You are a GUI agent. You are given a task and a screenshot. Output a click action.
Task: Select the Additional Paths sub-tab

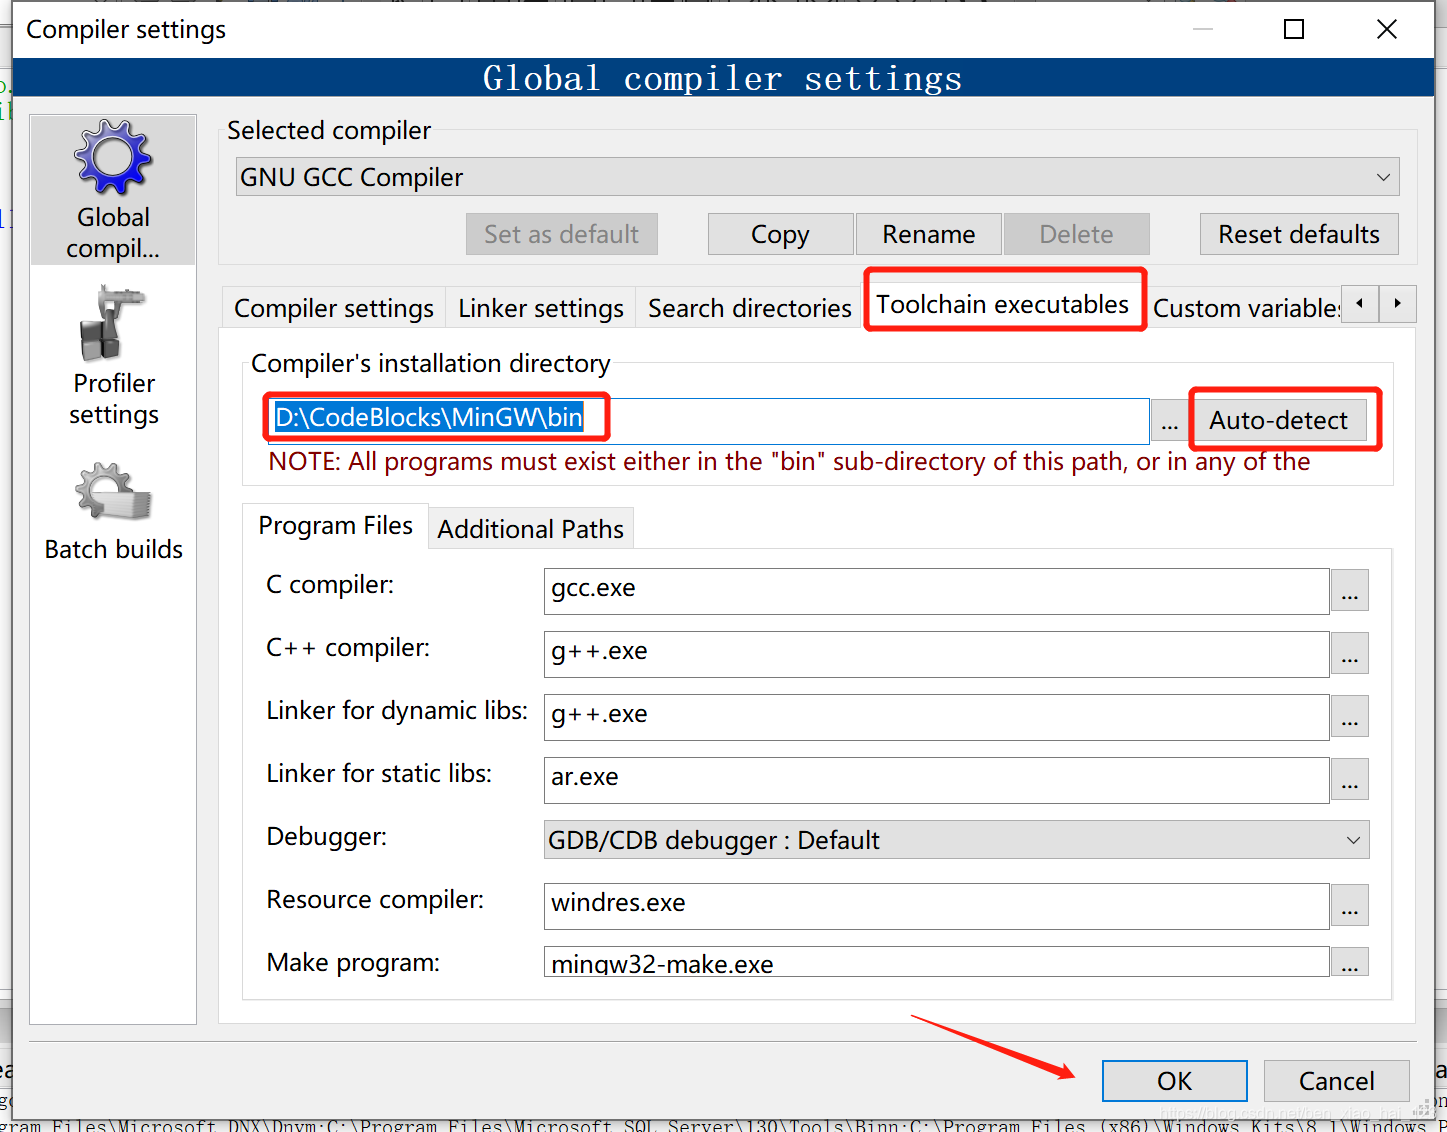pyautogui.click(x=531, y=529)
